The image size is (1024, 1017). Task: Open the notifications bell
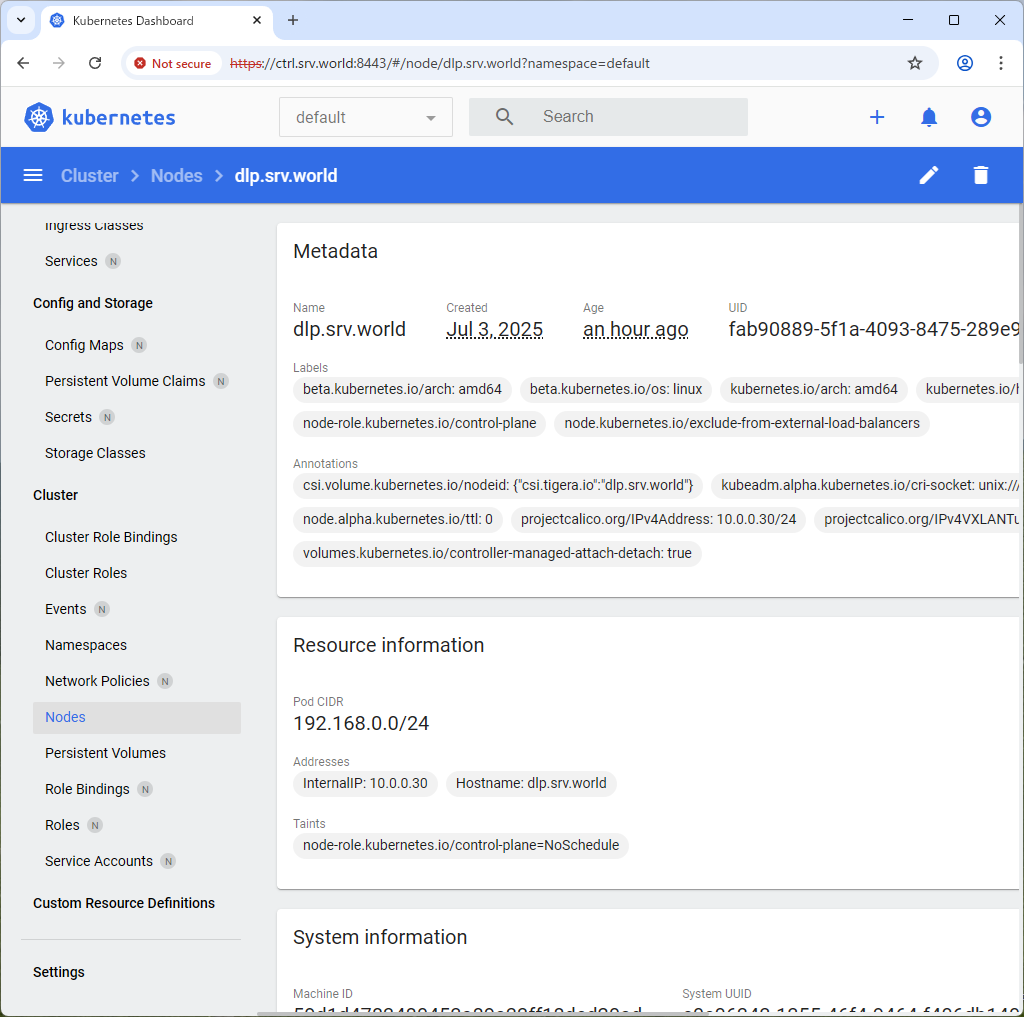tap(929, 117)
